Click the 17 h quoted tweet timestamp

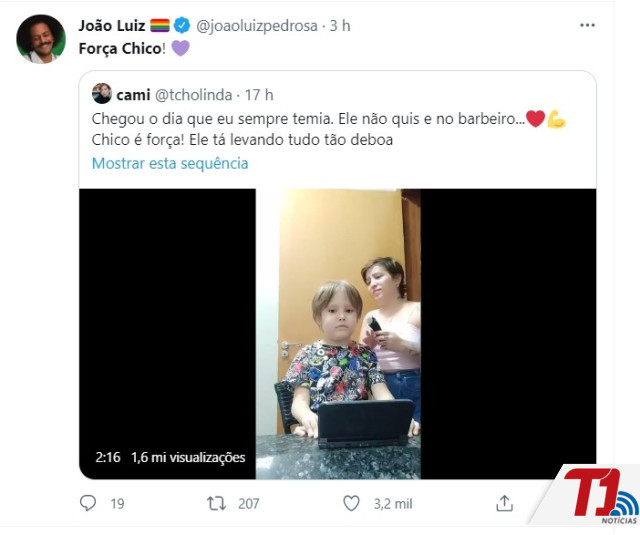click(x=259, y=95)
